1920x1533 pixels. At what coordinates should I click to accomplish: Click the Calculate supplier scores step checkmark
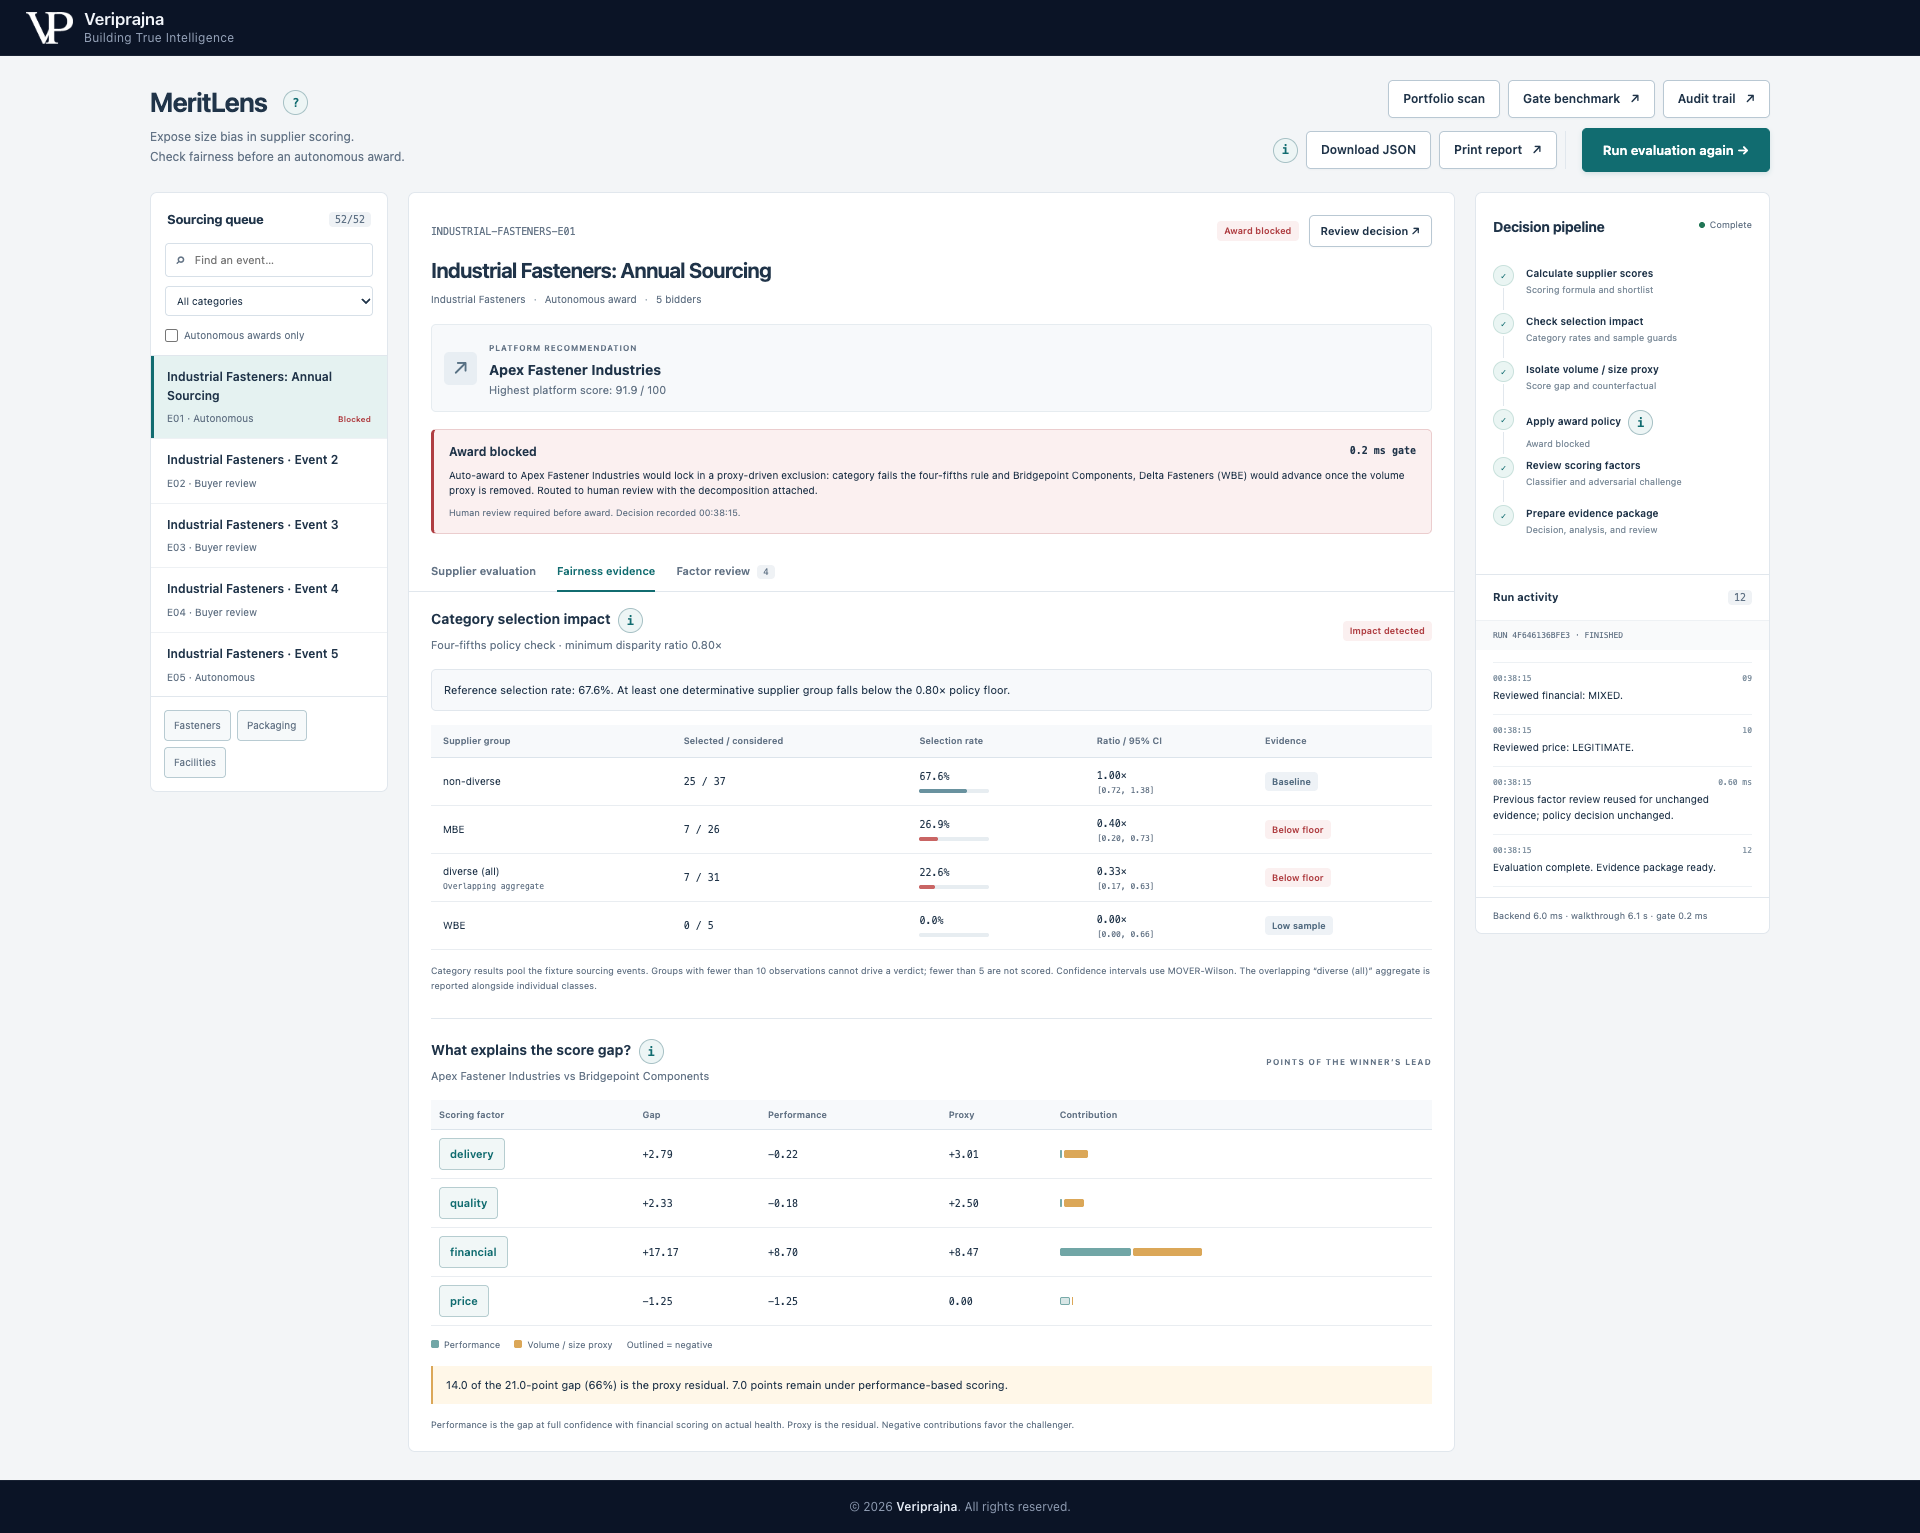point(1503,276)
